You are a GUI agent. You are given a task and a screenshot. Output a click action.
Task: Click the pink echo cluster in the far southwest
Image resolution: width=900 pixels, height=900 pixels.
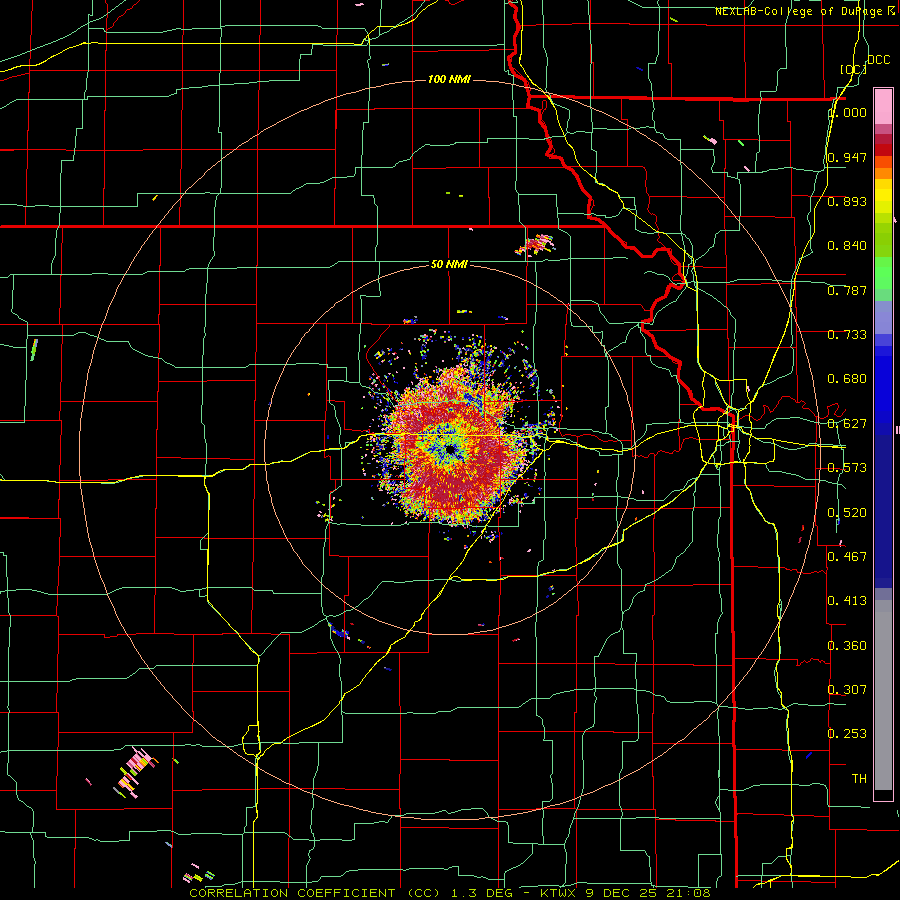[135, 773]
